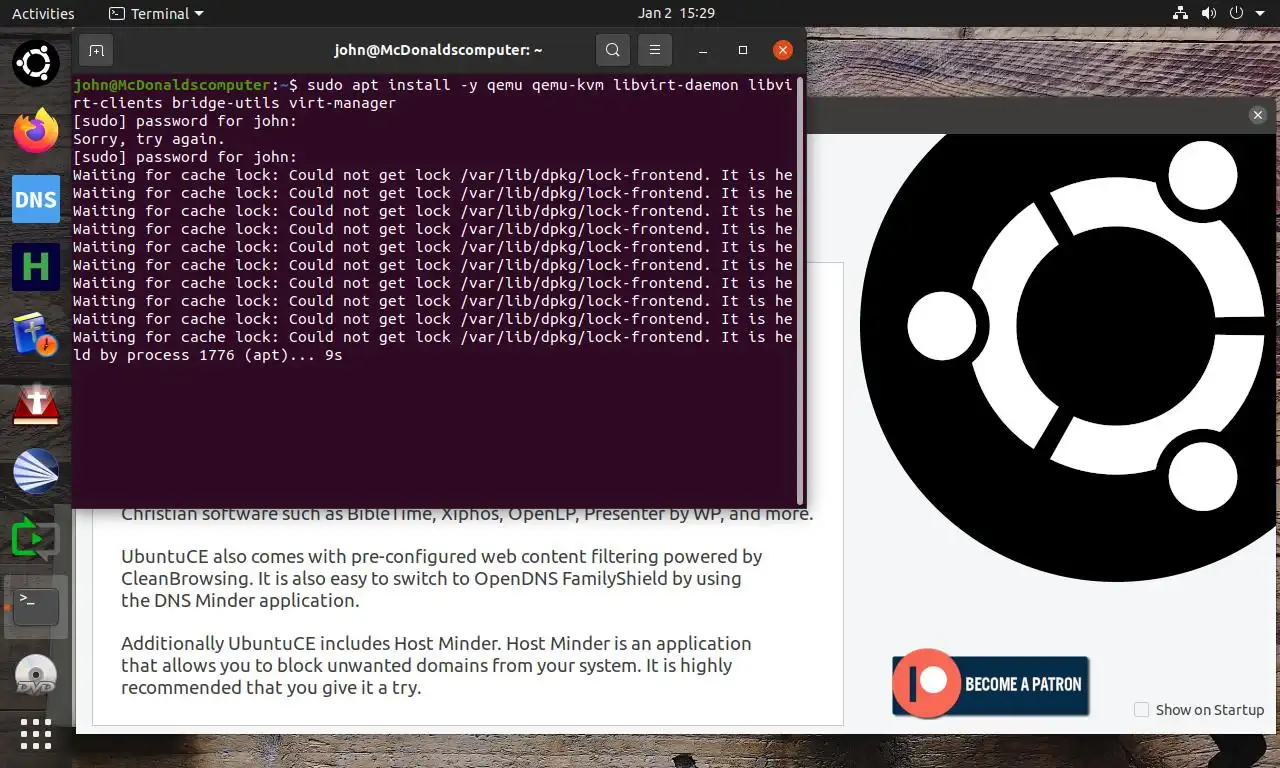The width and height of the screenshot is (1280, 768).
Task: Open the clock and calendar at Jan 2 15:29
Action: (676, 14)
